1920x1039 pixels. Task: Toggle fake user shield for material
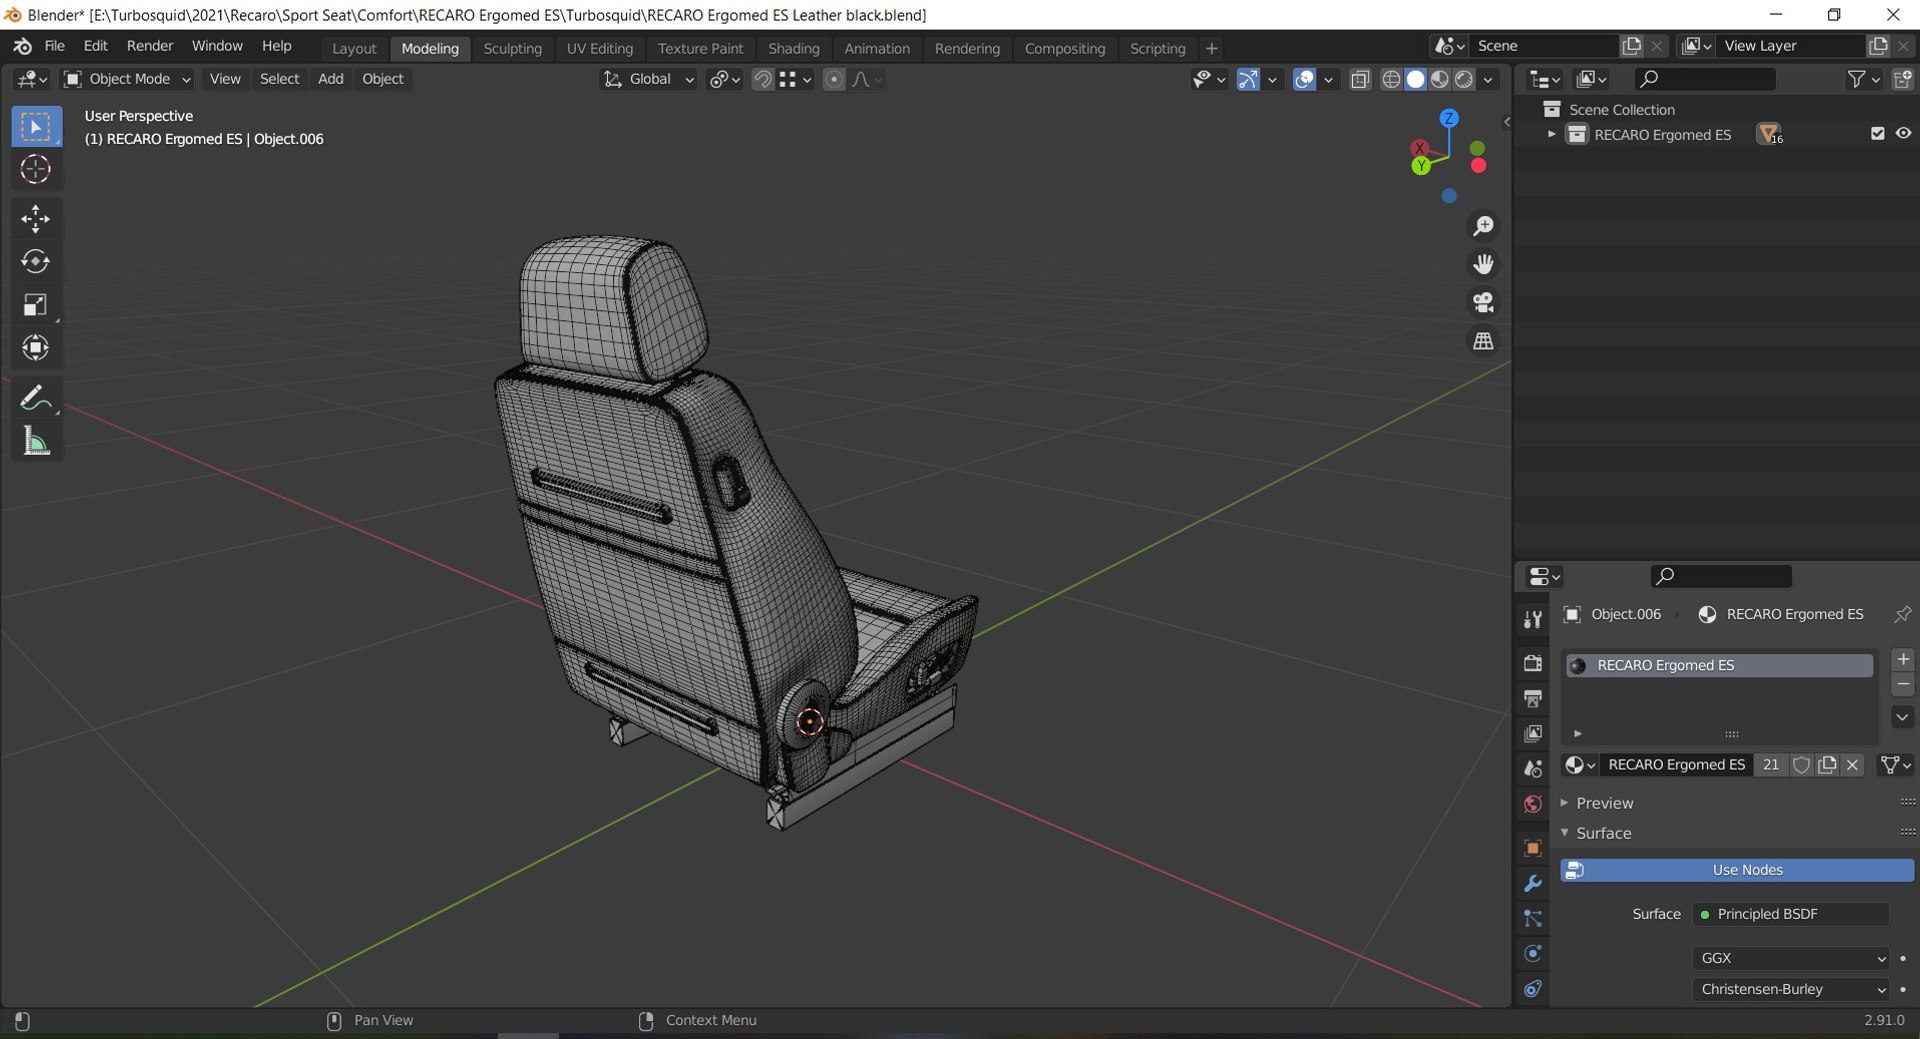(1801, 765)
